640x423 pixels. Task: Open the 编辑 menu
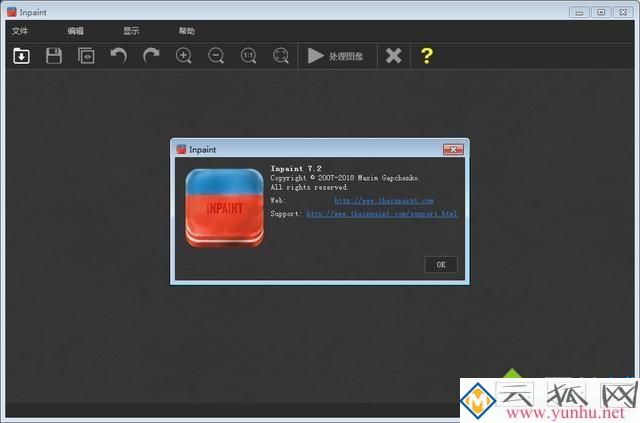click(76, 31)
